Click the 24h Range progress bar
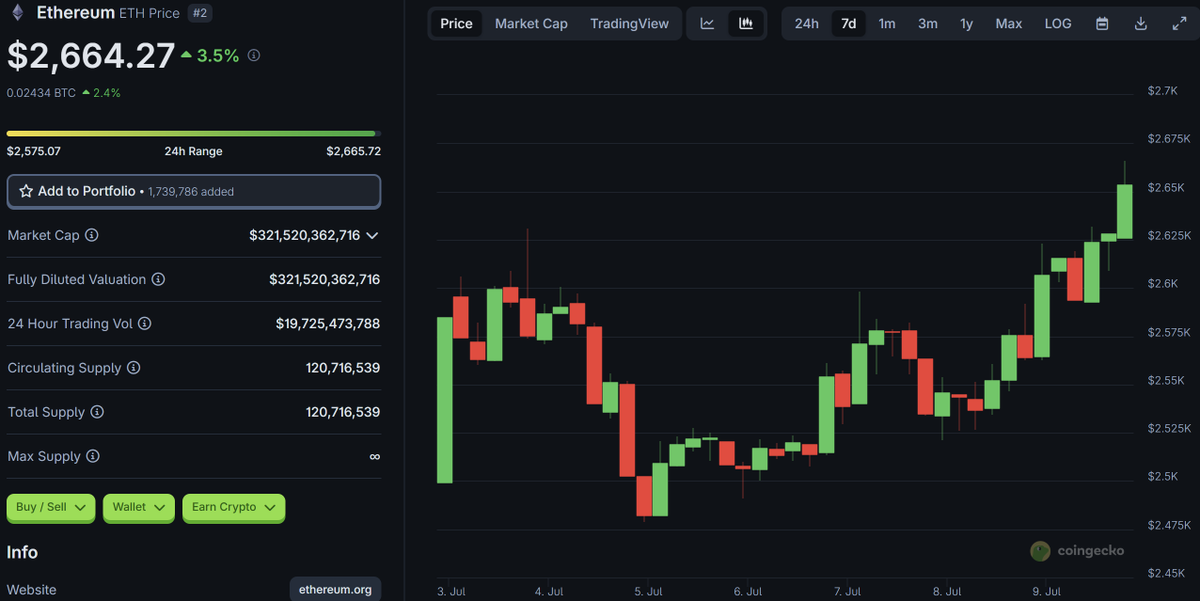The width and height of the screenshot is (1200, 601). 194,133
